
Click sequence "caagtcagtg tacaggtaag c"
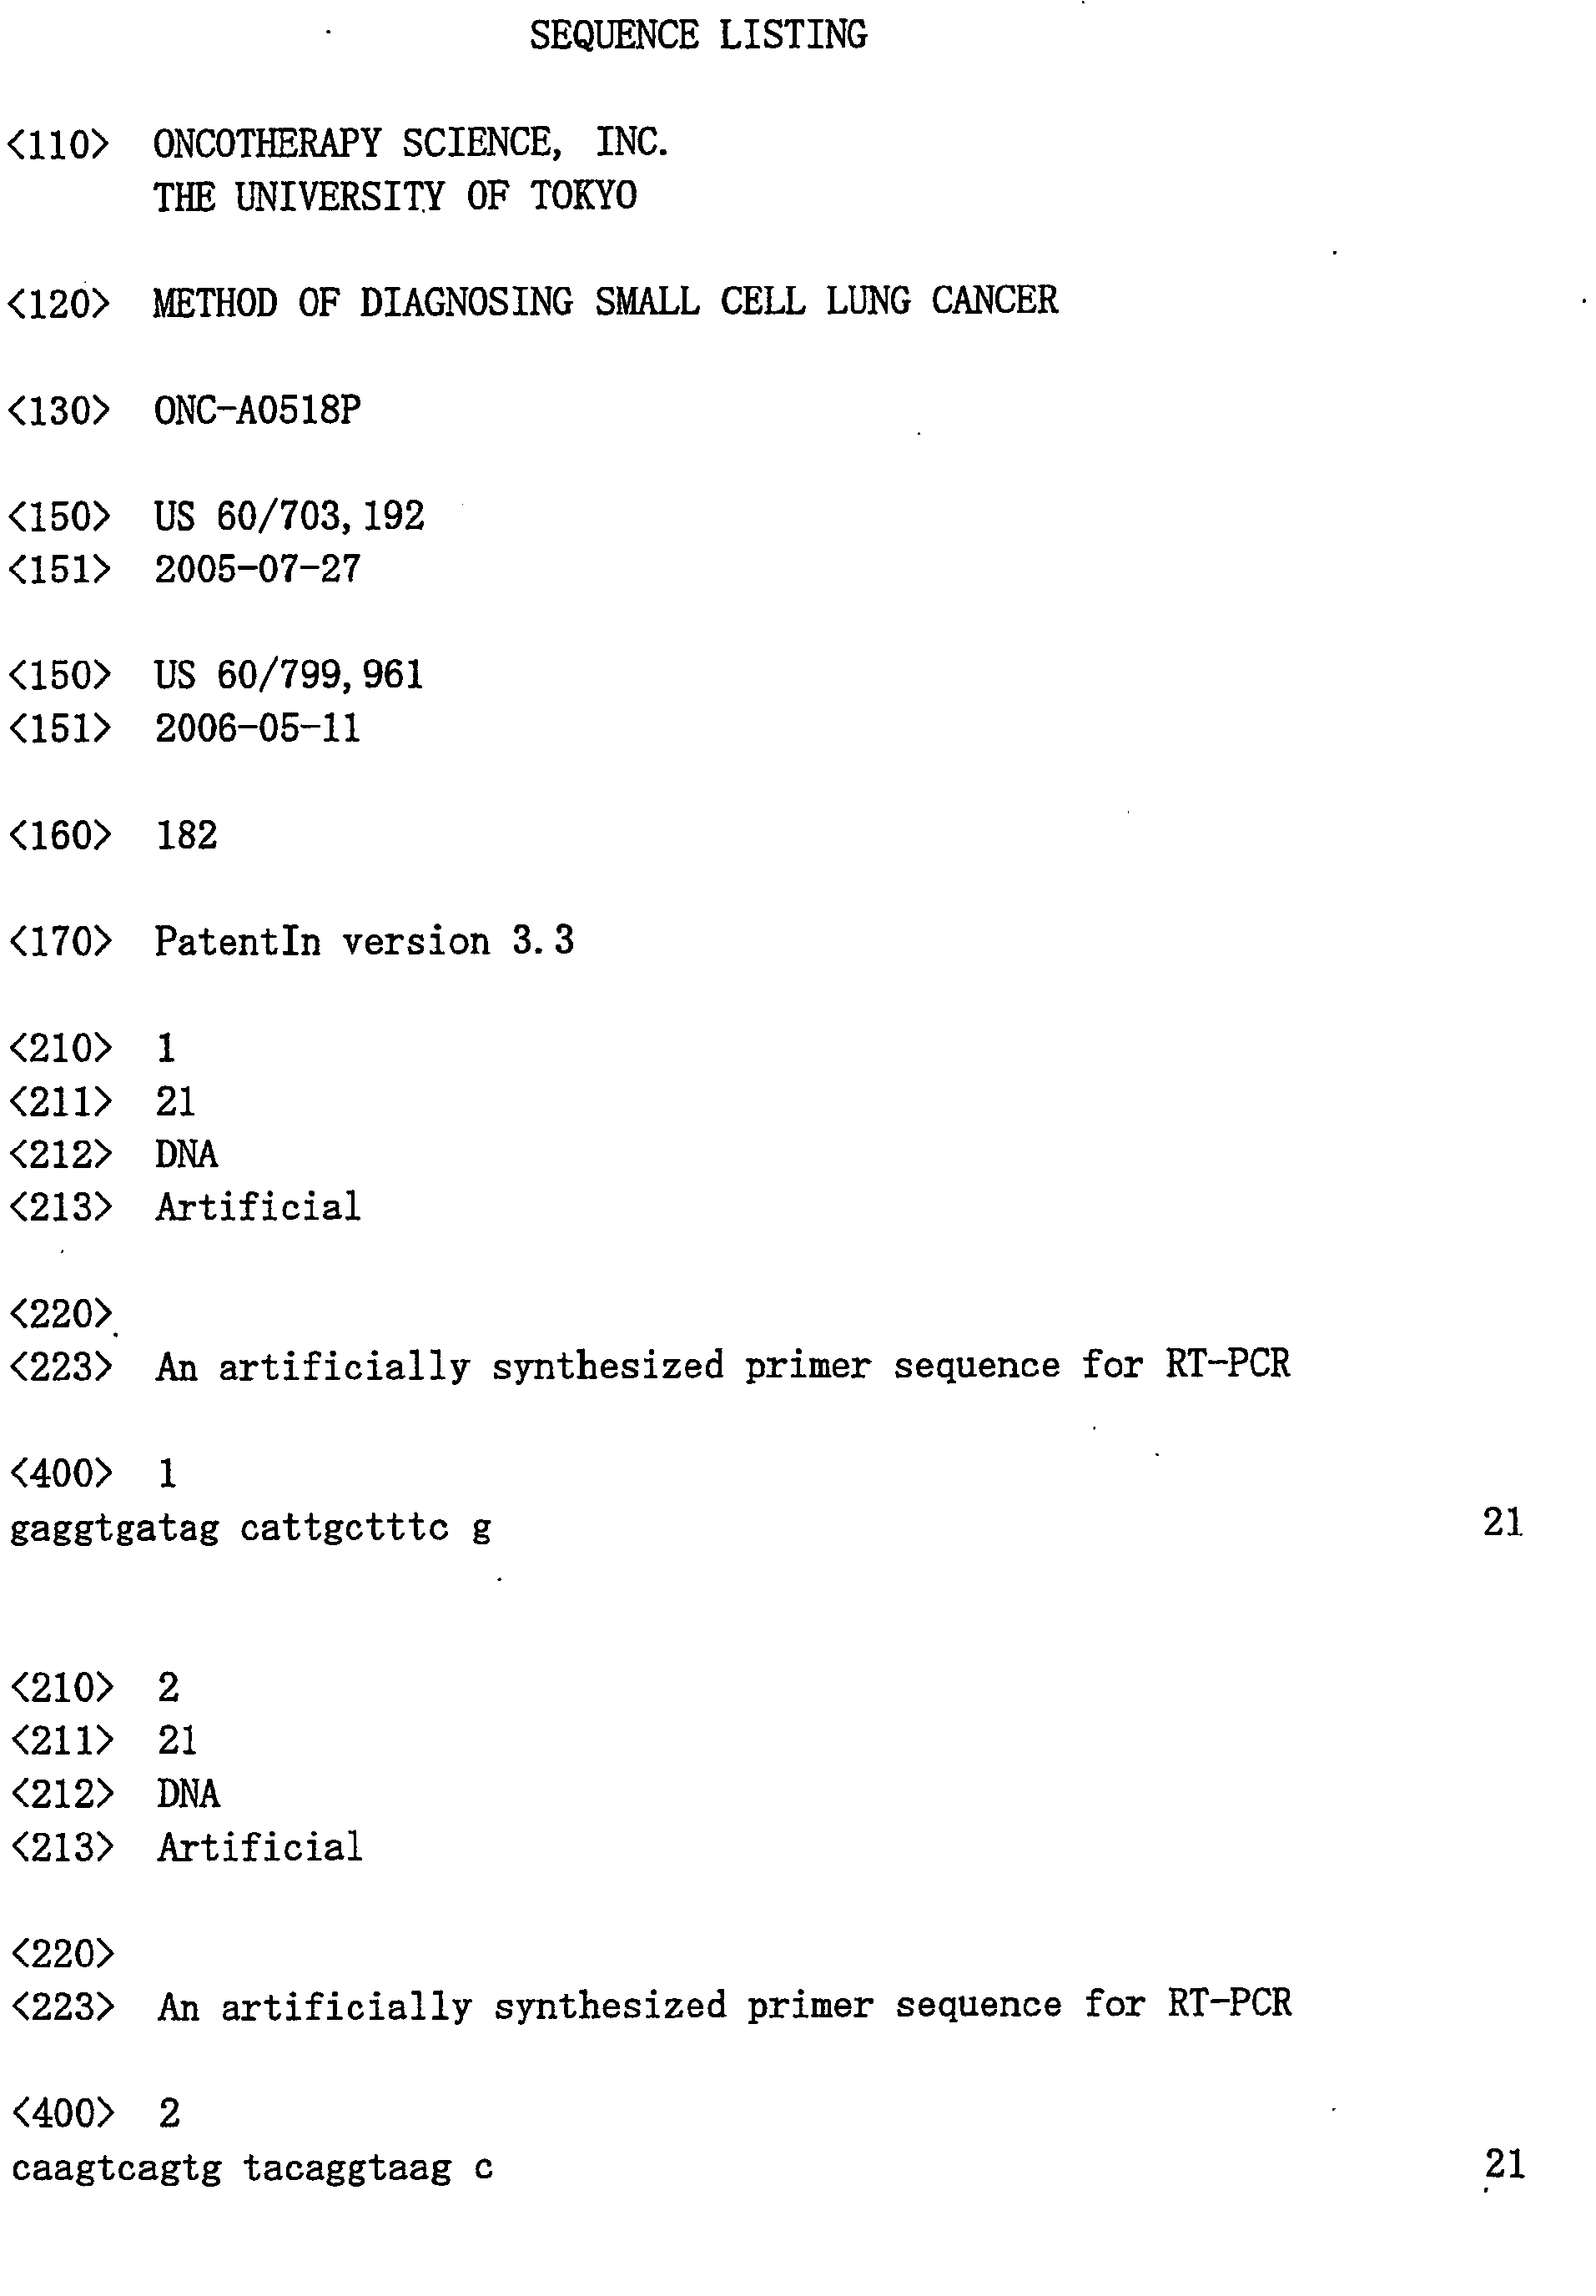click(x=252, y=2168)
